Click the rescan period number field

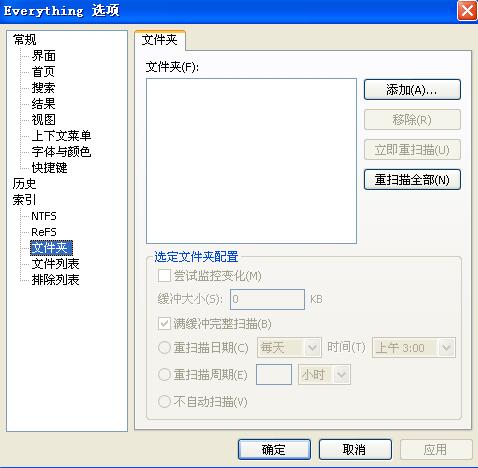pyautogui.click(x=274, y=374)
